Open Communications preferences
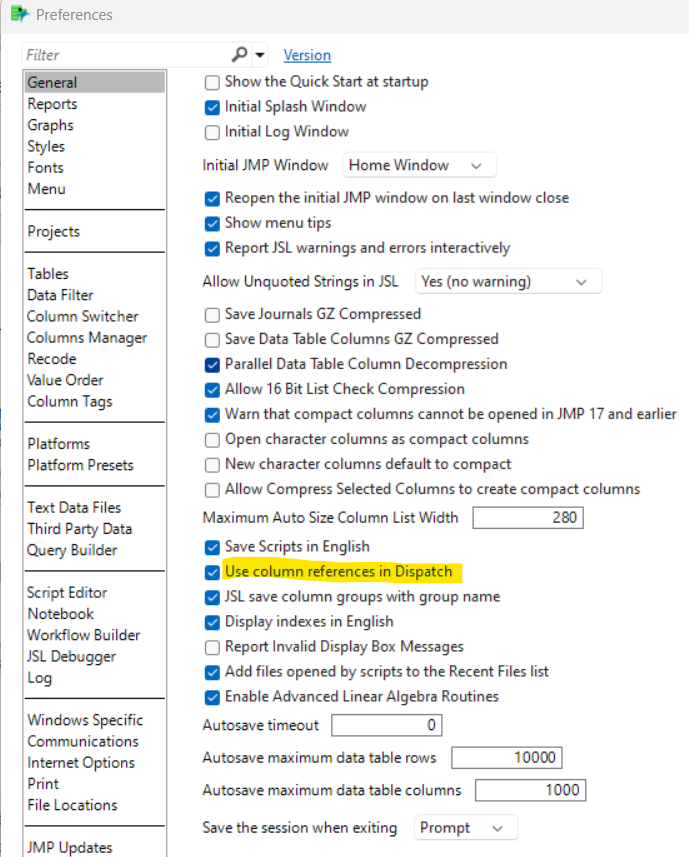The image size is (689, 857). pyautogui.click(x=83, y=742)
